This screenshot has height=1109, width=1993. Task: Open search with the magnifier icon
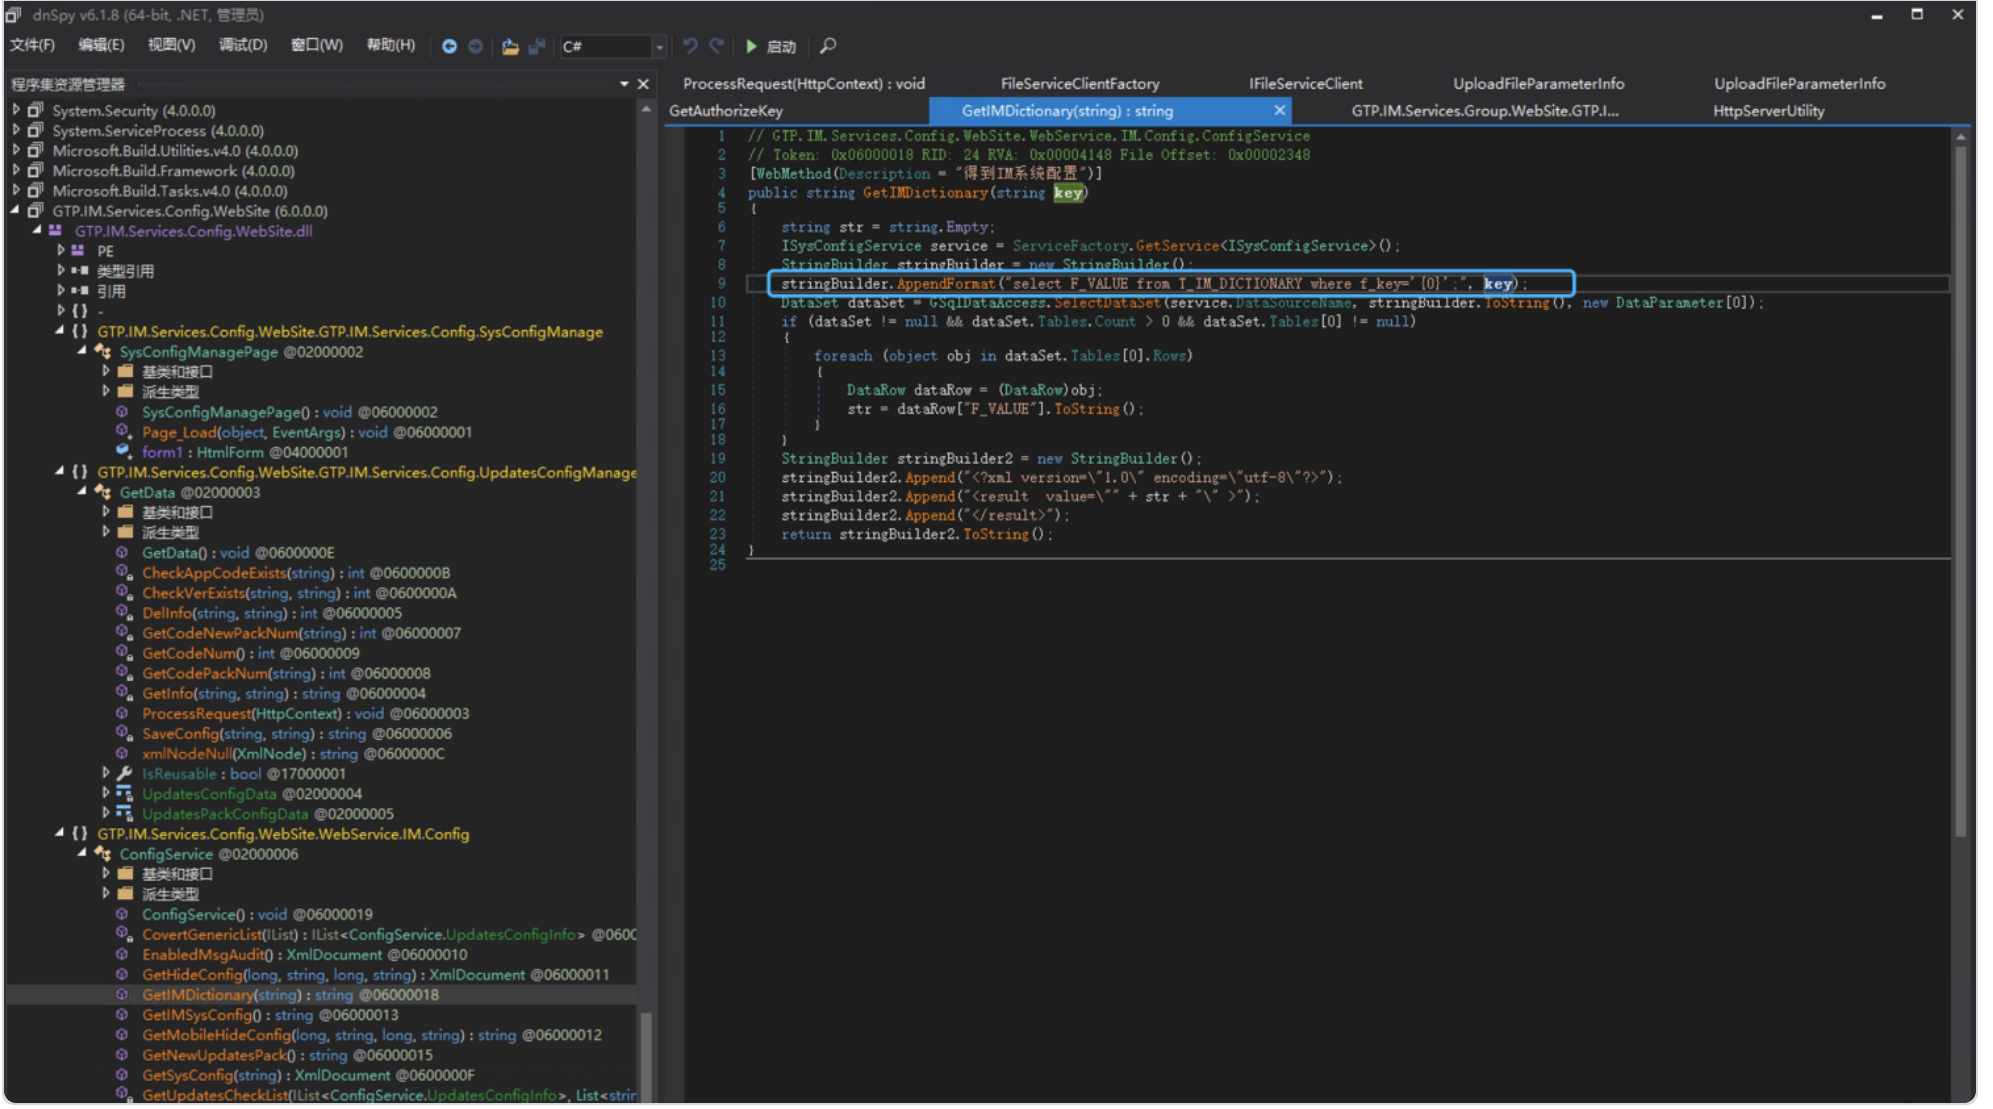[x=828, y=46]
